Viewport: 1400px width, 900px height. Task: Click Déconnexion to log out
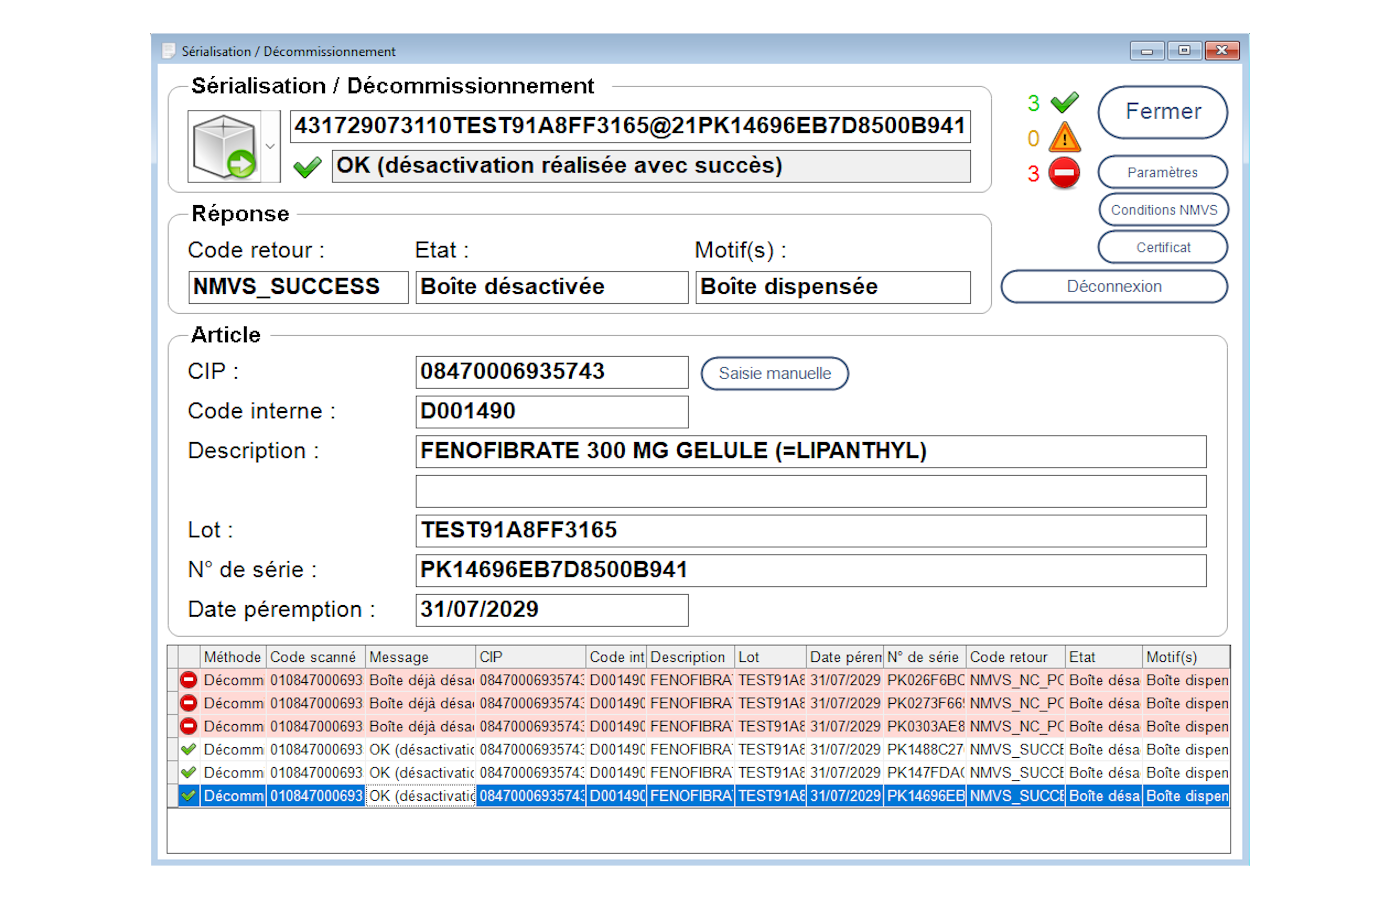click(x=1114, y=286)
